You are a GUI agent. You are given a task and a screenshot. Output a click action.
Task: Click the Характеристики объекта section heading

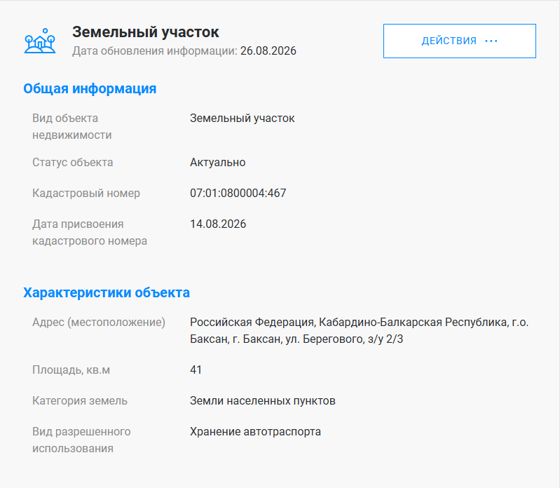click(x=106, y=292)
